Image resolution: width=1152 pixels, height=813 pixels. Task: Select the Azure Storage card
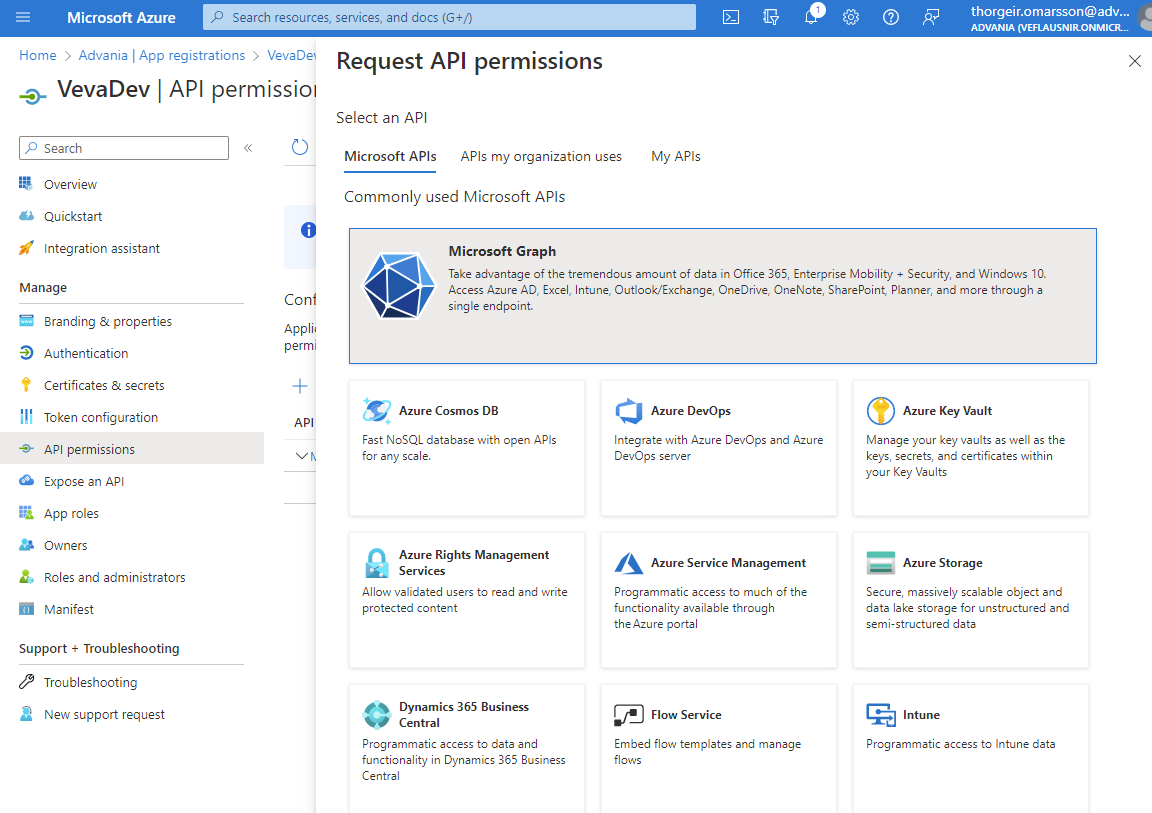pyautogui.click(x=971, y=600)
